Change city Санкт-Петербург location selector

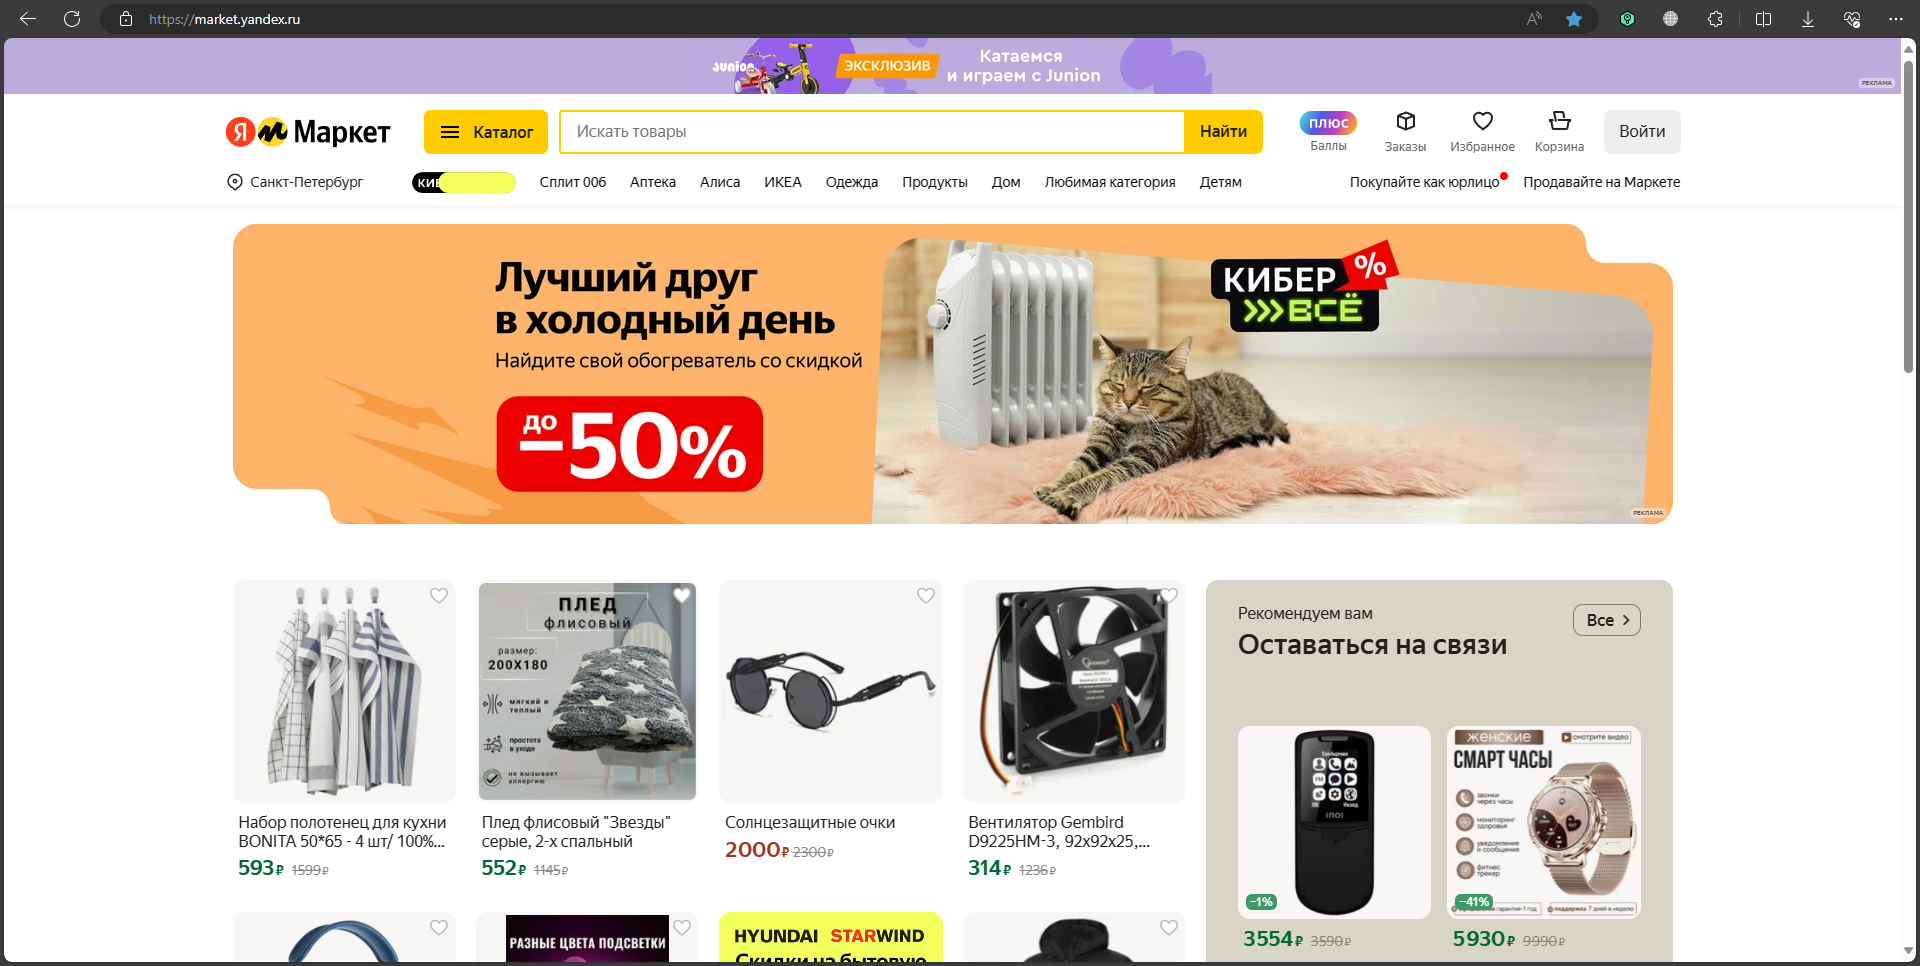pyautogui.click(x=295, y=182)
